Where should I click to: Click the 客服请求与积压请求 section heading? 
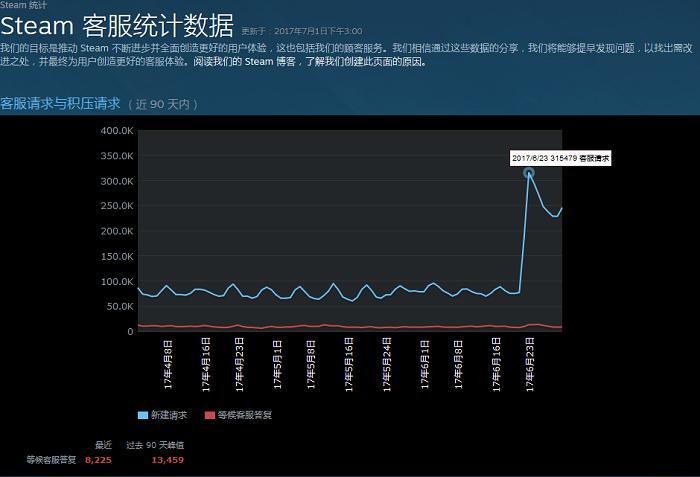point(60,104)
